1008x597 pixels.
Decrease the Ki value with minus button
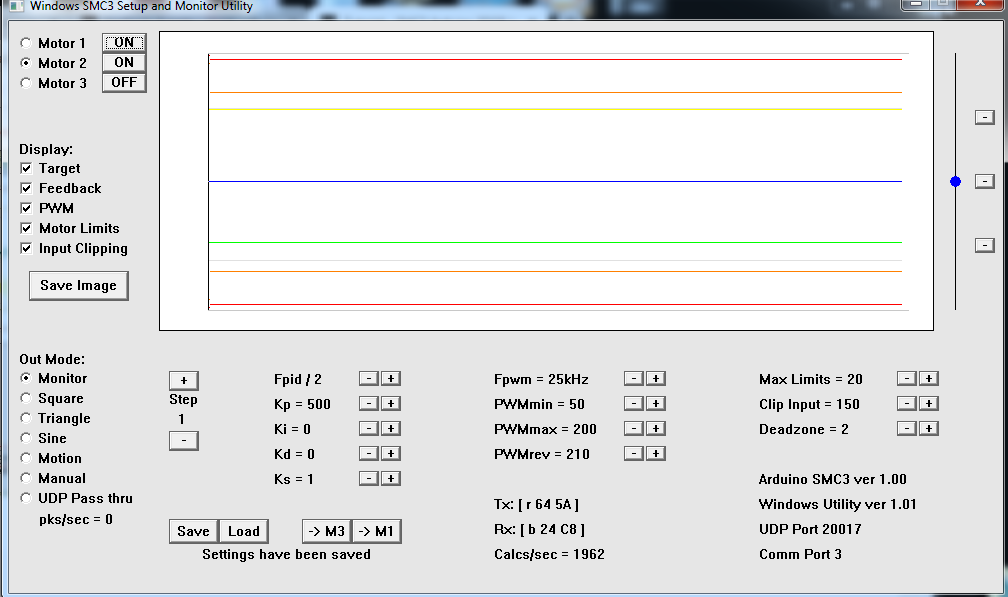pyautogui.click(x=368, y=429)
